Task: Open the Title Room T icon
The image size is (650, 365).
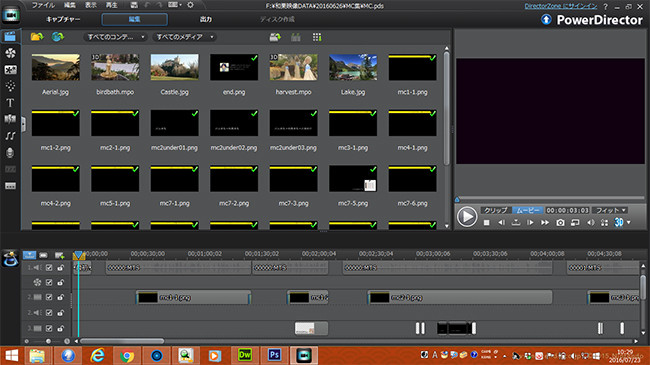Action: pos(10,102)
